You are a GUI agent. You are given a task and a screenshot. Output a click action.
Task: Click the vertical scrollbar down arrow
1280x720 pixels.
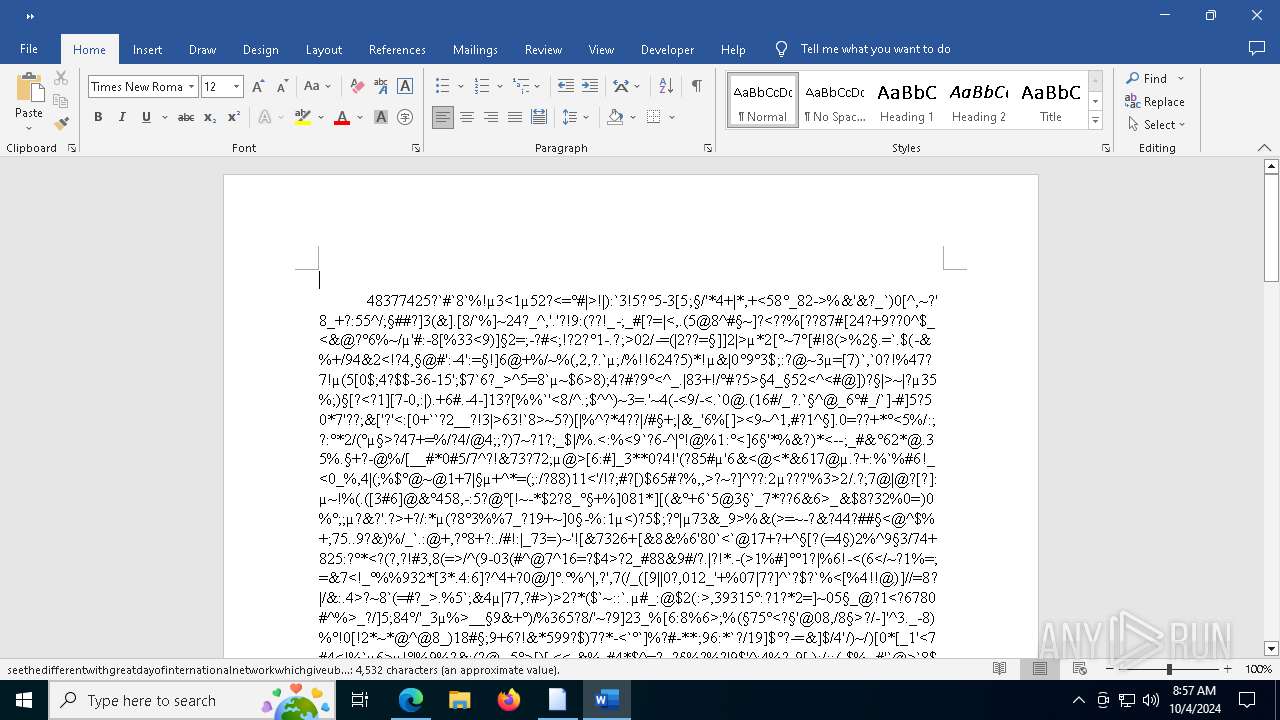(1271, 649)
